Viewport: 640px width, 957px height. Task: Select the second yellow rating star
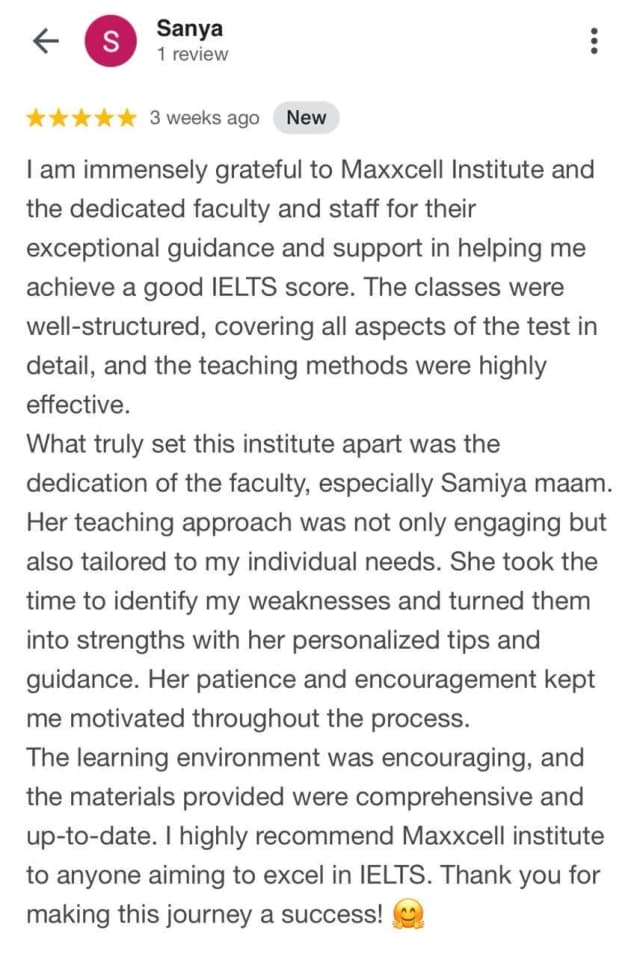click(59, 118)
